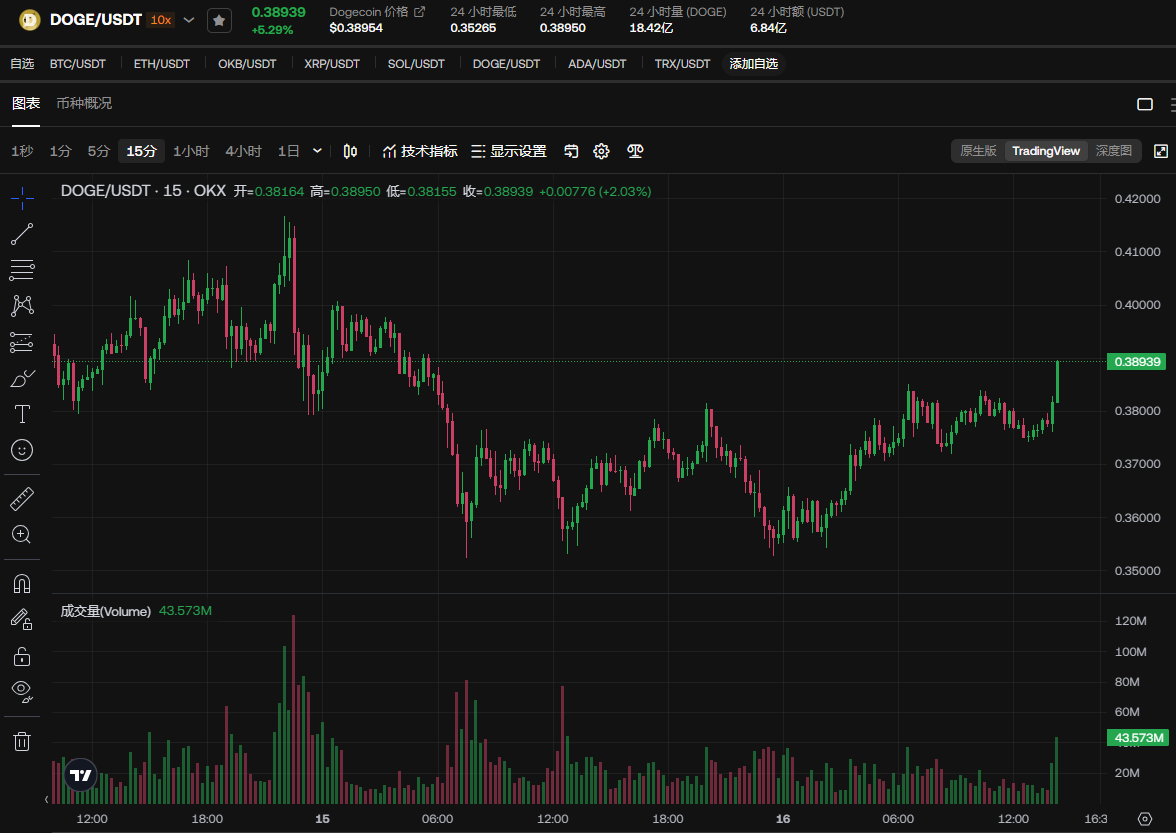Toggle lock all drawing tools
Screen dimensions: 1176x833
(x=22, y=656)
